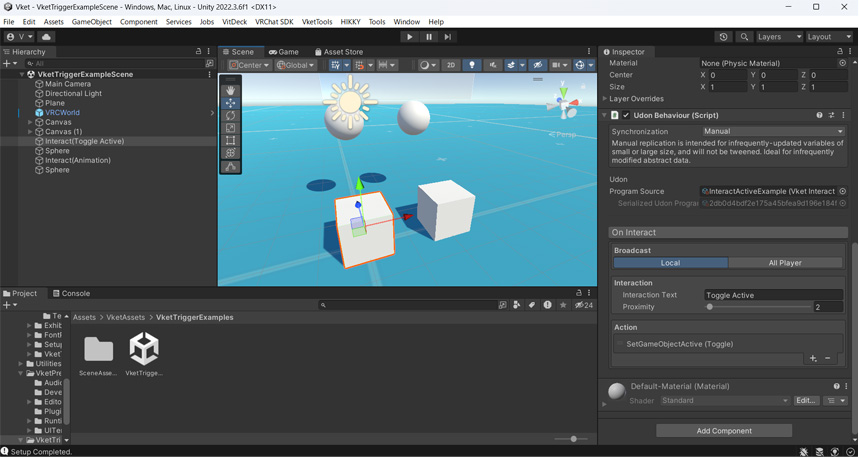859x458 pixels.
Task: Open the Layers dropdown
Action: coord(779,37)
